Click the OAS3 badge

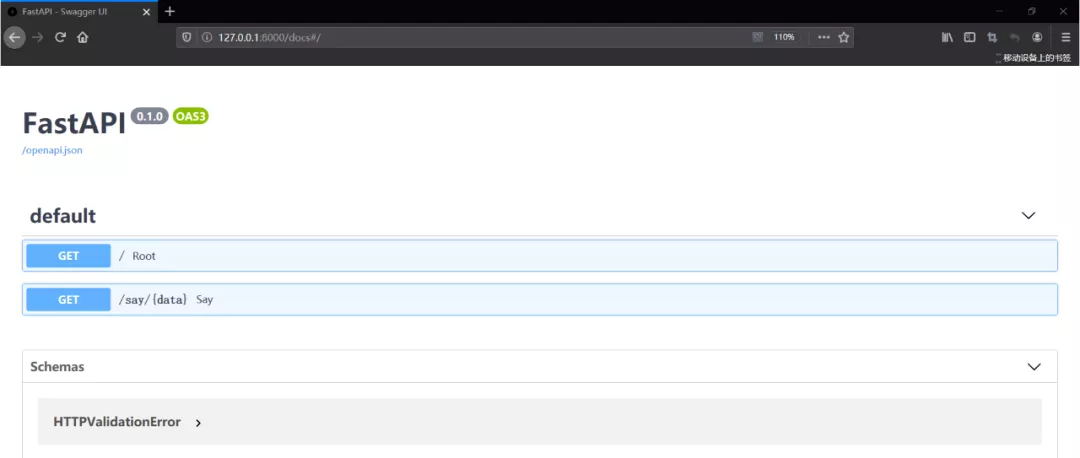coord(190,116)
